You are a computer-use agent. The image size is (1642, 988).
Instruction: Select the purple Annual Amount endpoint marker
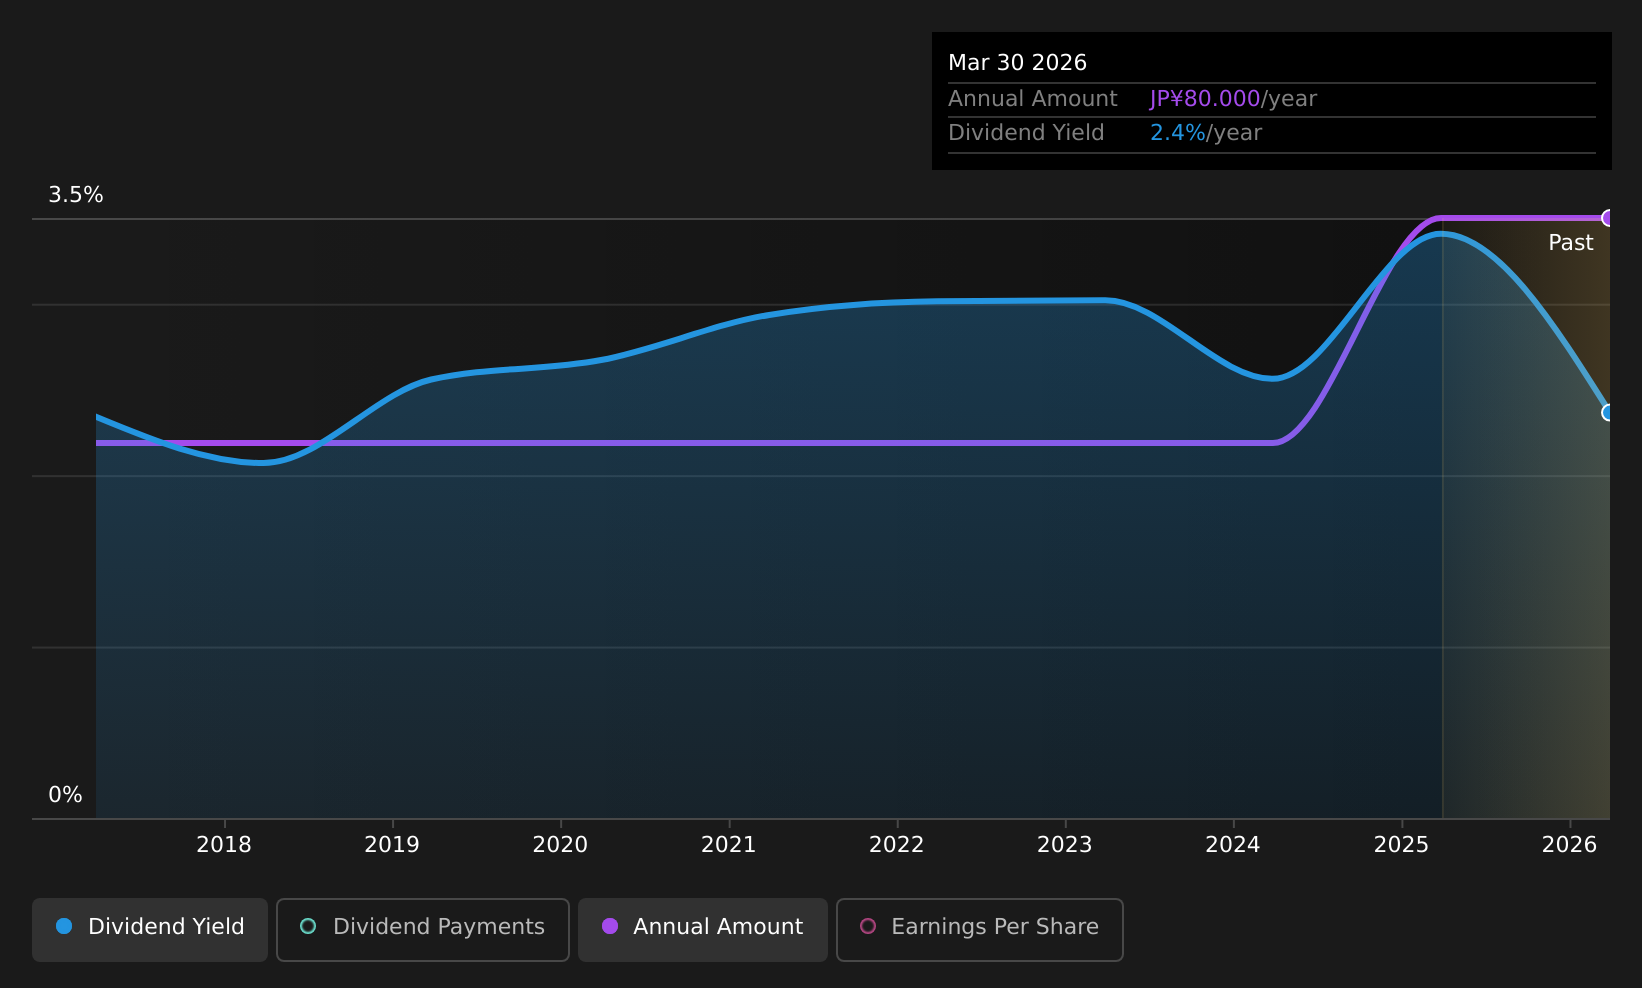tap(1608, 218)
